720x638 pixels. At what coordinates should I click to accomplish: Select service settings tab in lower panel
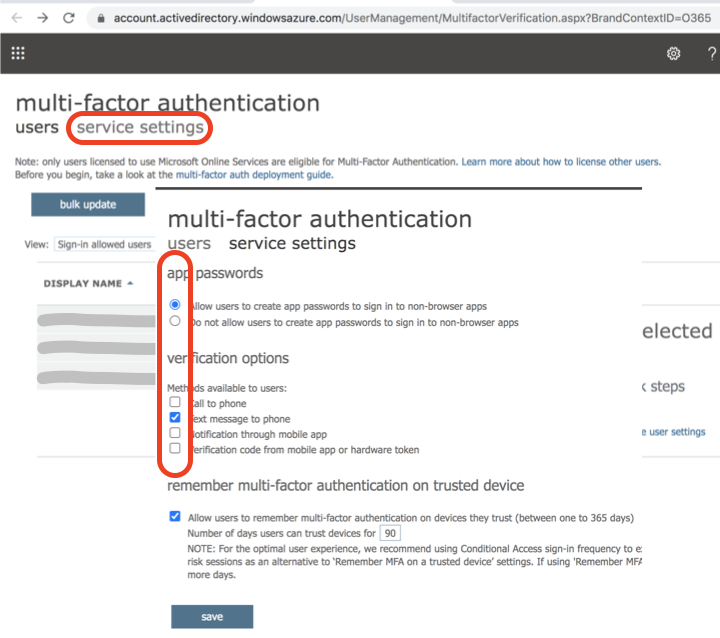(292, 243)
